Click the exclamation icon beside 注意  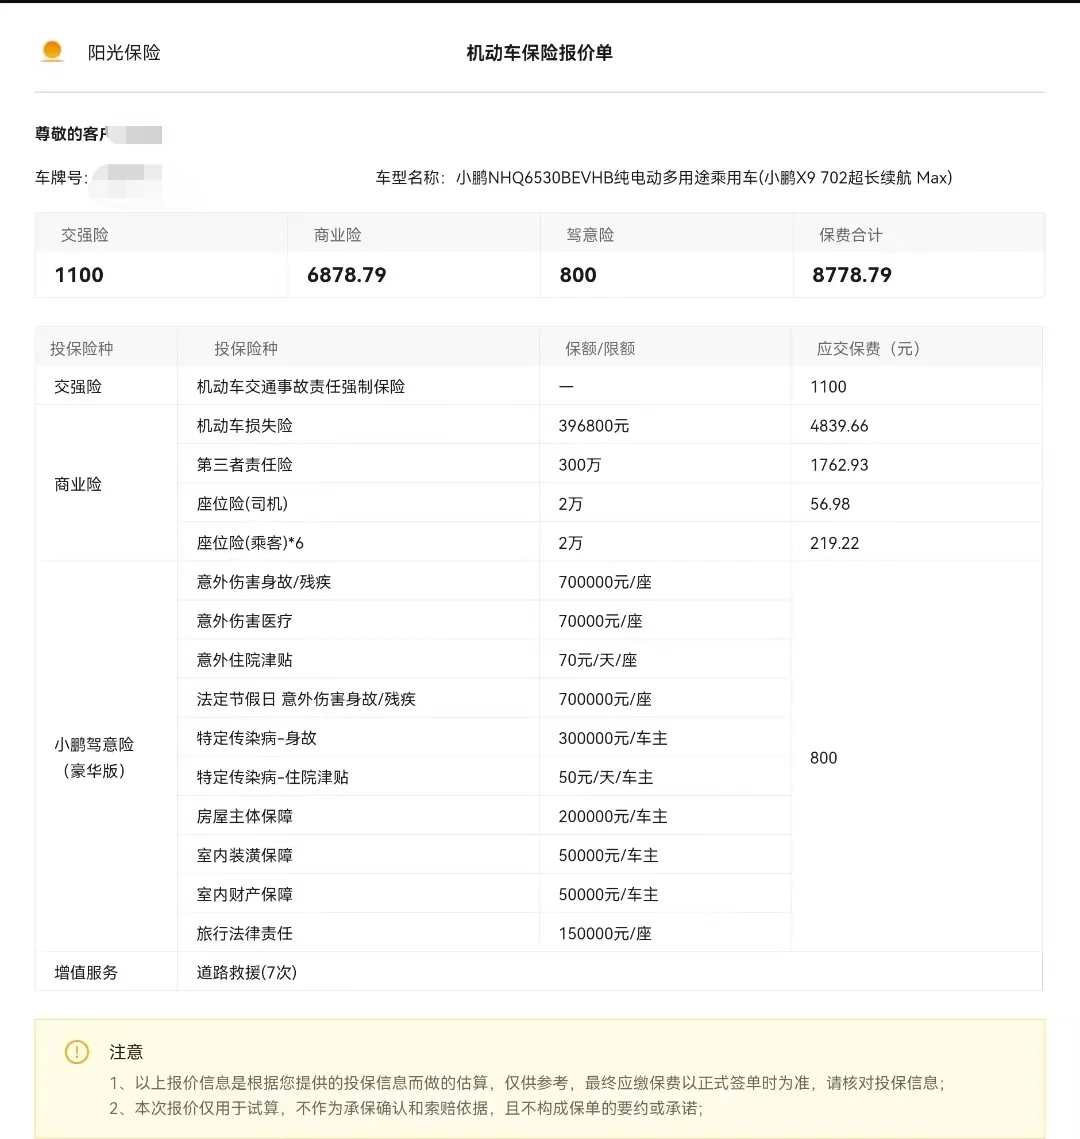(77, 1051)
